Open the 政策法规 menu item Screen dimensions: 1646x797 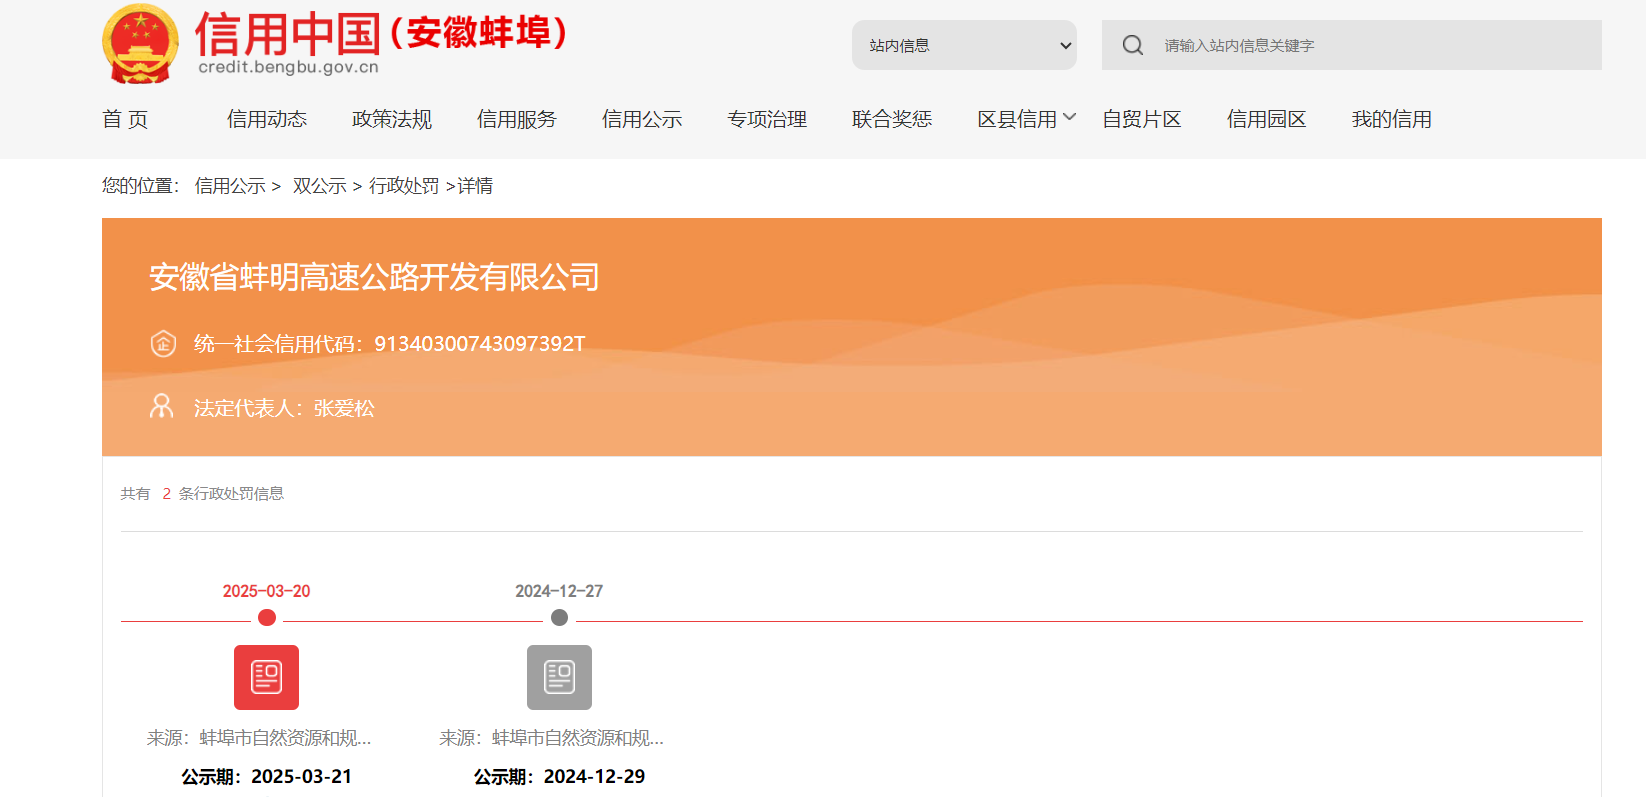pyautogui.click(x=392, y=119)
